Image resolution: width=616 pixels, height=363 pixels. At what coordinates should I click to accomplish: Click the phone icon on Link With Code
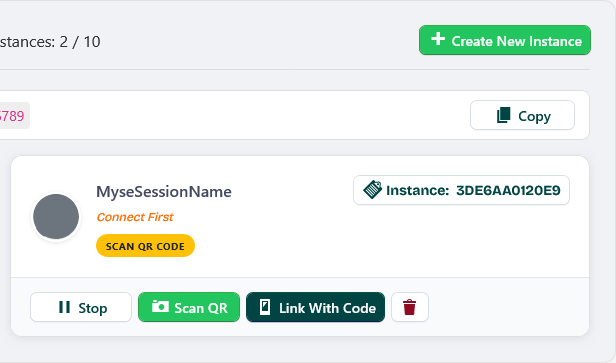click(x=265, y=307)
